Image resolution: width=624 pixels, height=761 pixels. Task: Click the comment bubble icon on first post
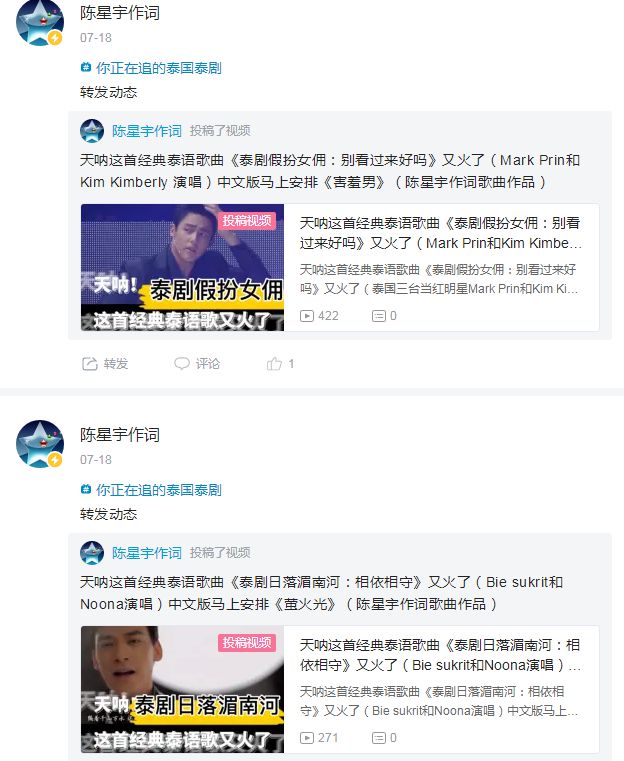pos(181,364)
